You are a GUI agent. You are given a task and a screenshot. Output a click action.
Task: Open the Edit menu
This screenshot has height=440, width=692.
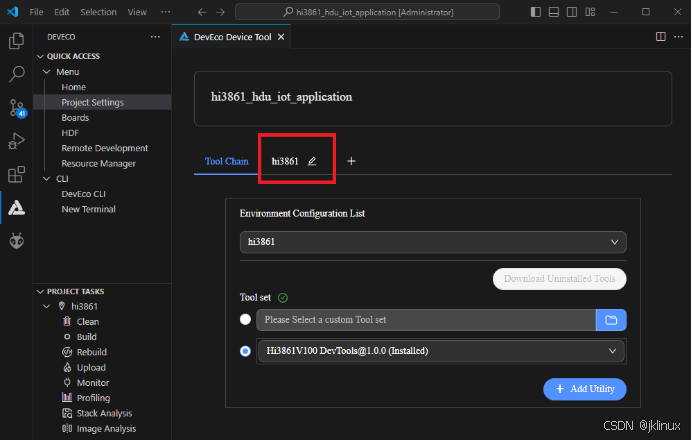click(62, 12)
